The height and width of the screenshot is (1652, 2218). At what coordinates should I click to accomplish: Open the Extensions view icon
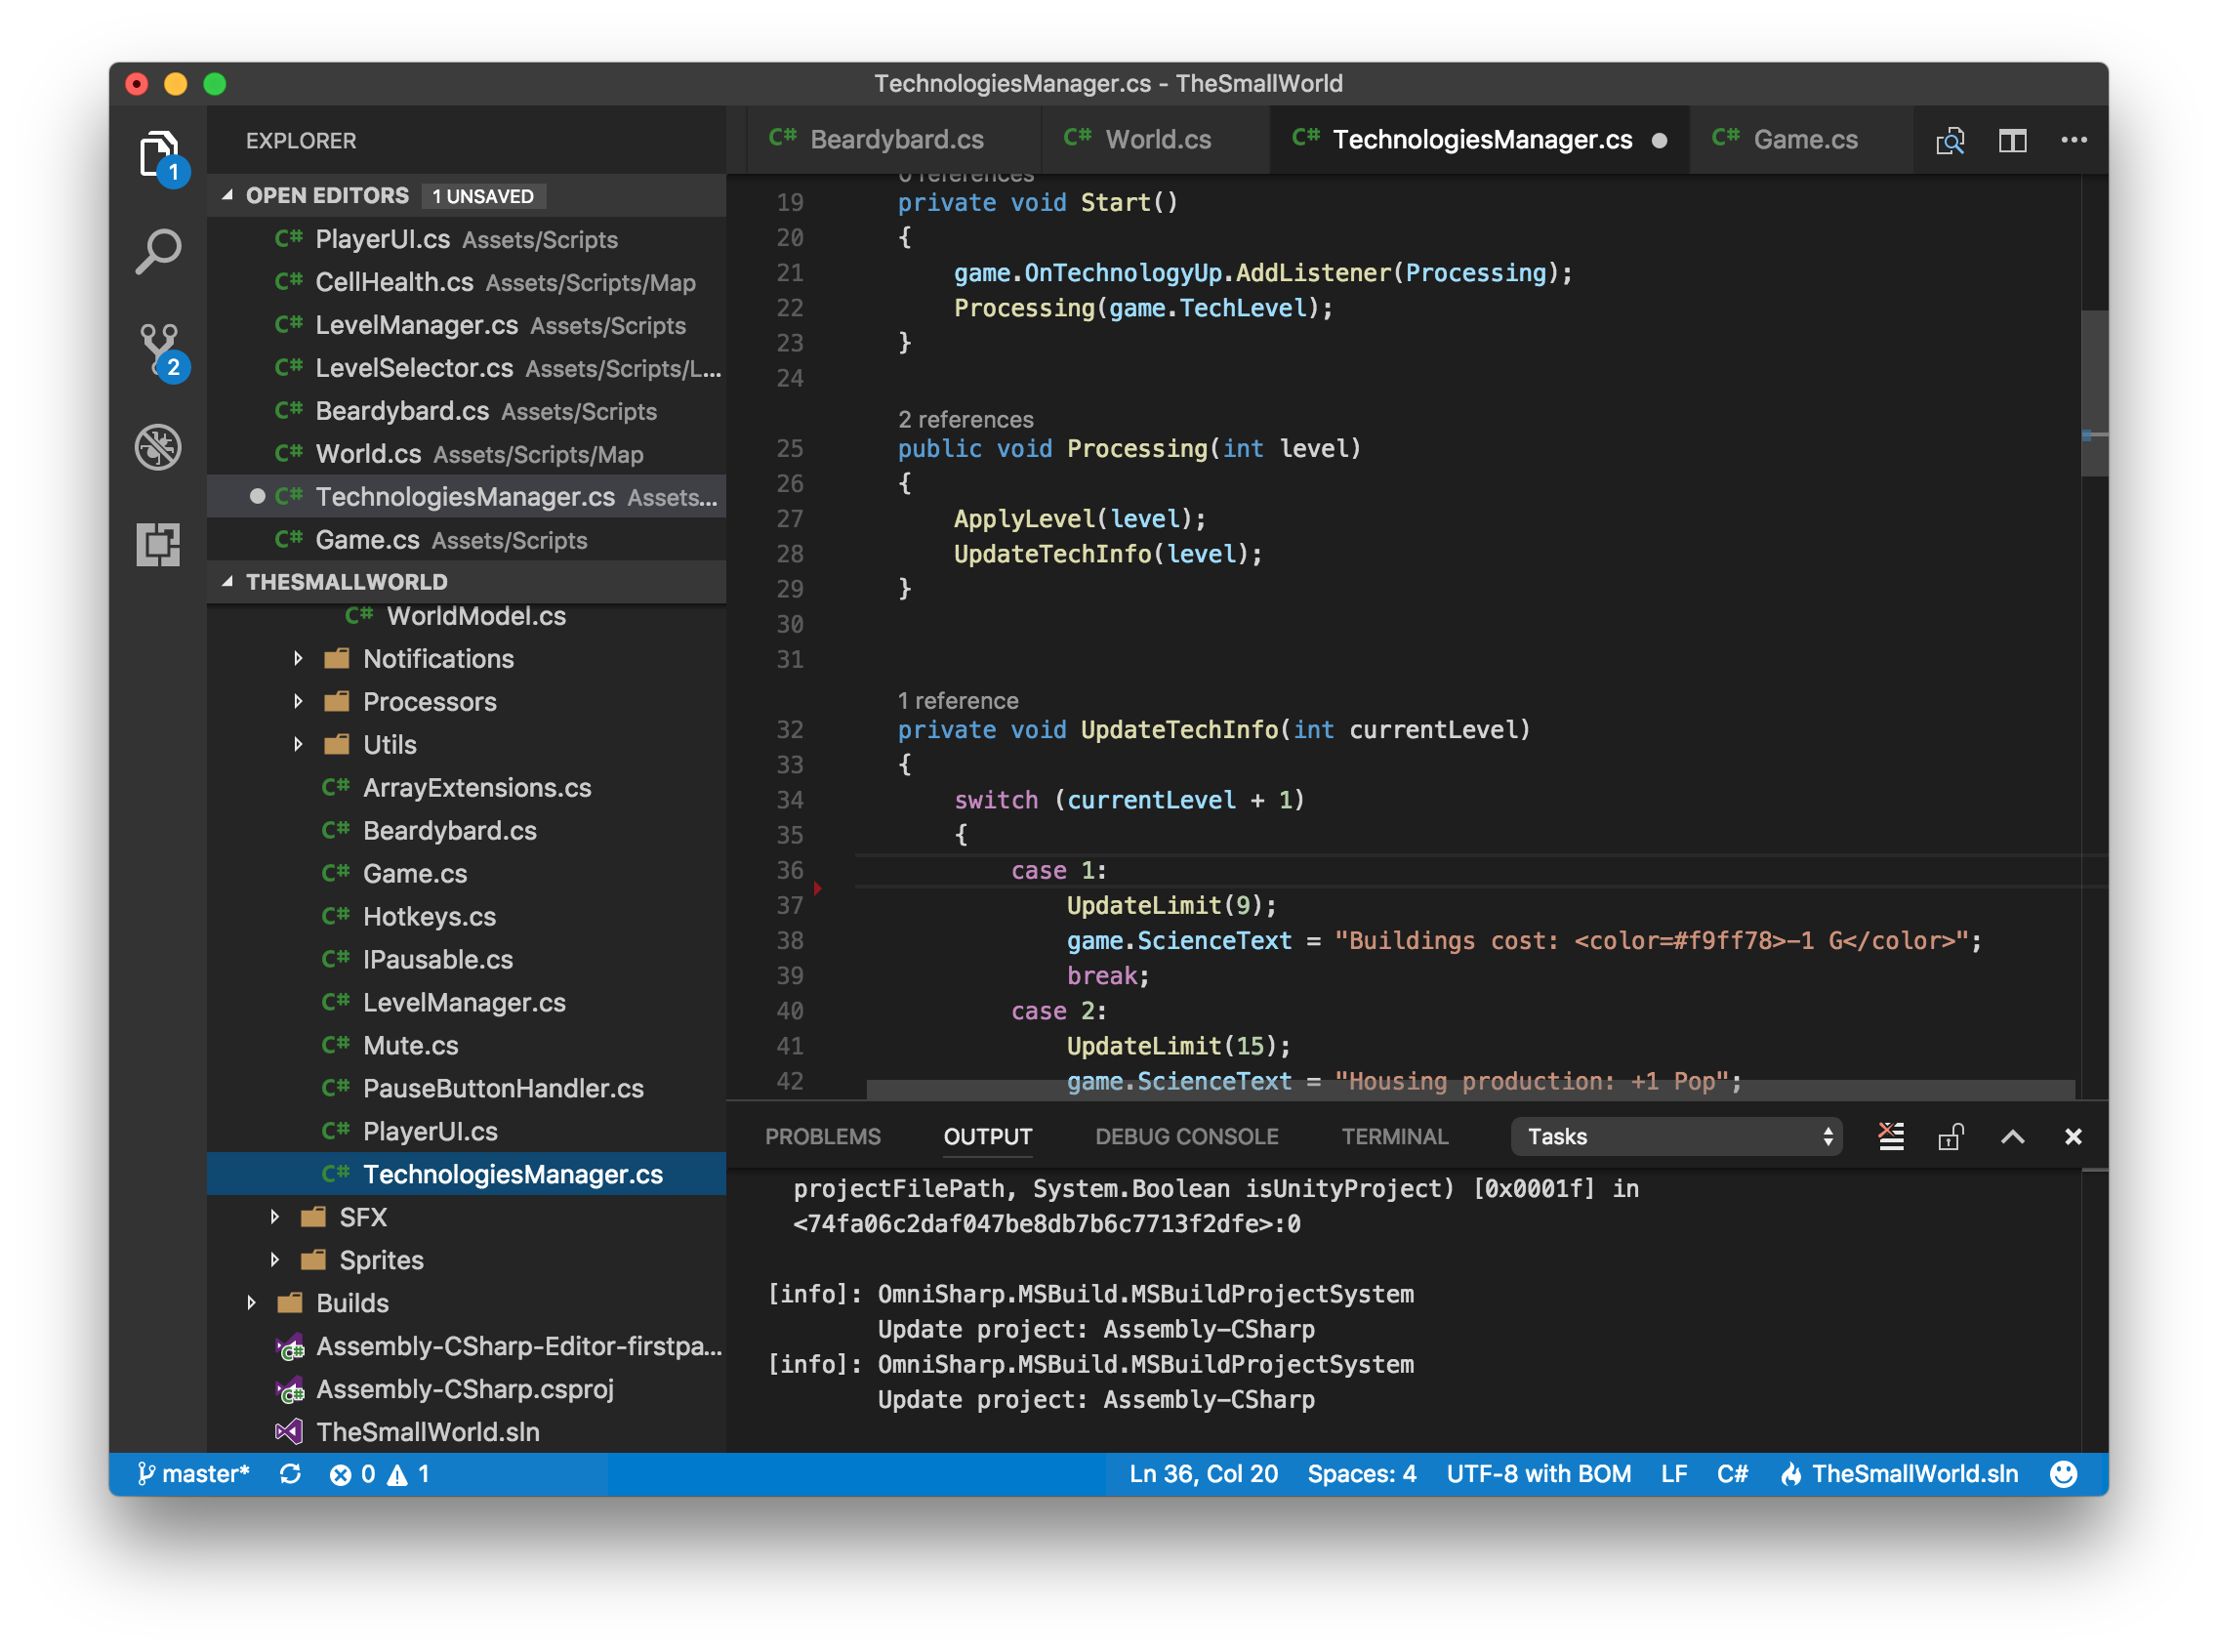[x=158, y=545]
